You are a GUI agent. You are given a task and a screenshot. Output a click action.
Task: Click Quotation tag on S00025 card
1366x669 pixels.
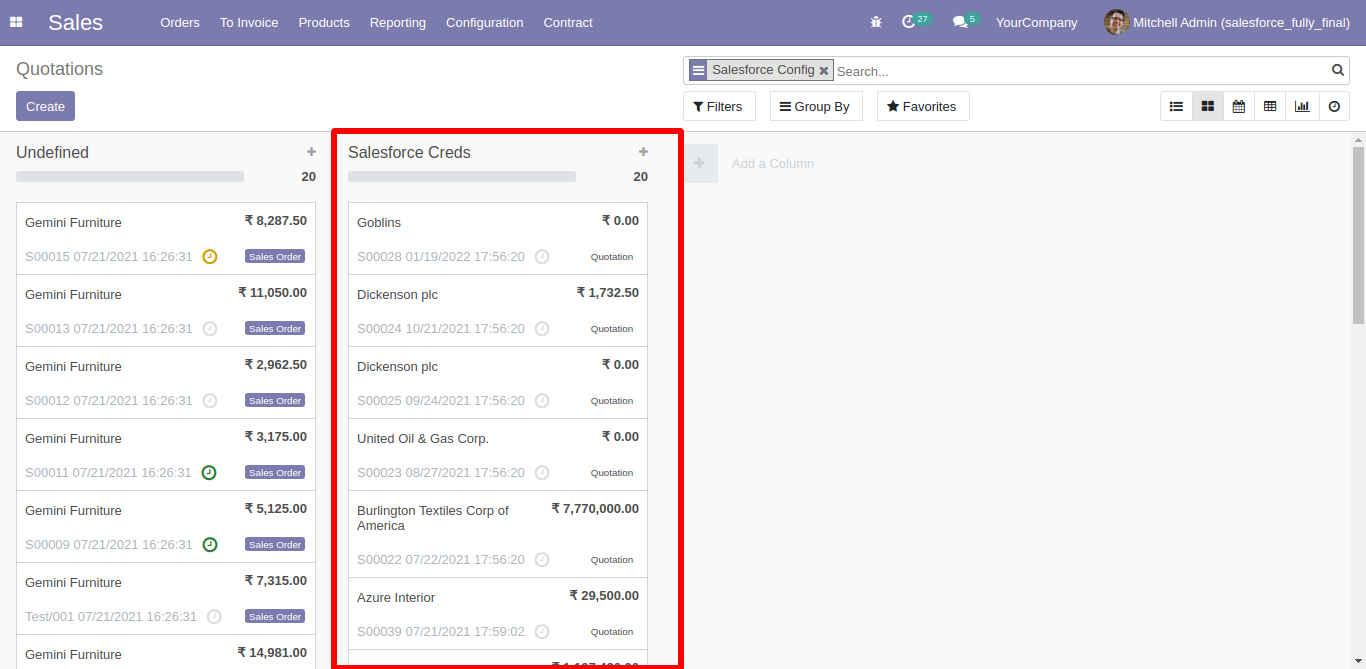[612, 400]
